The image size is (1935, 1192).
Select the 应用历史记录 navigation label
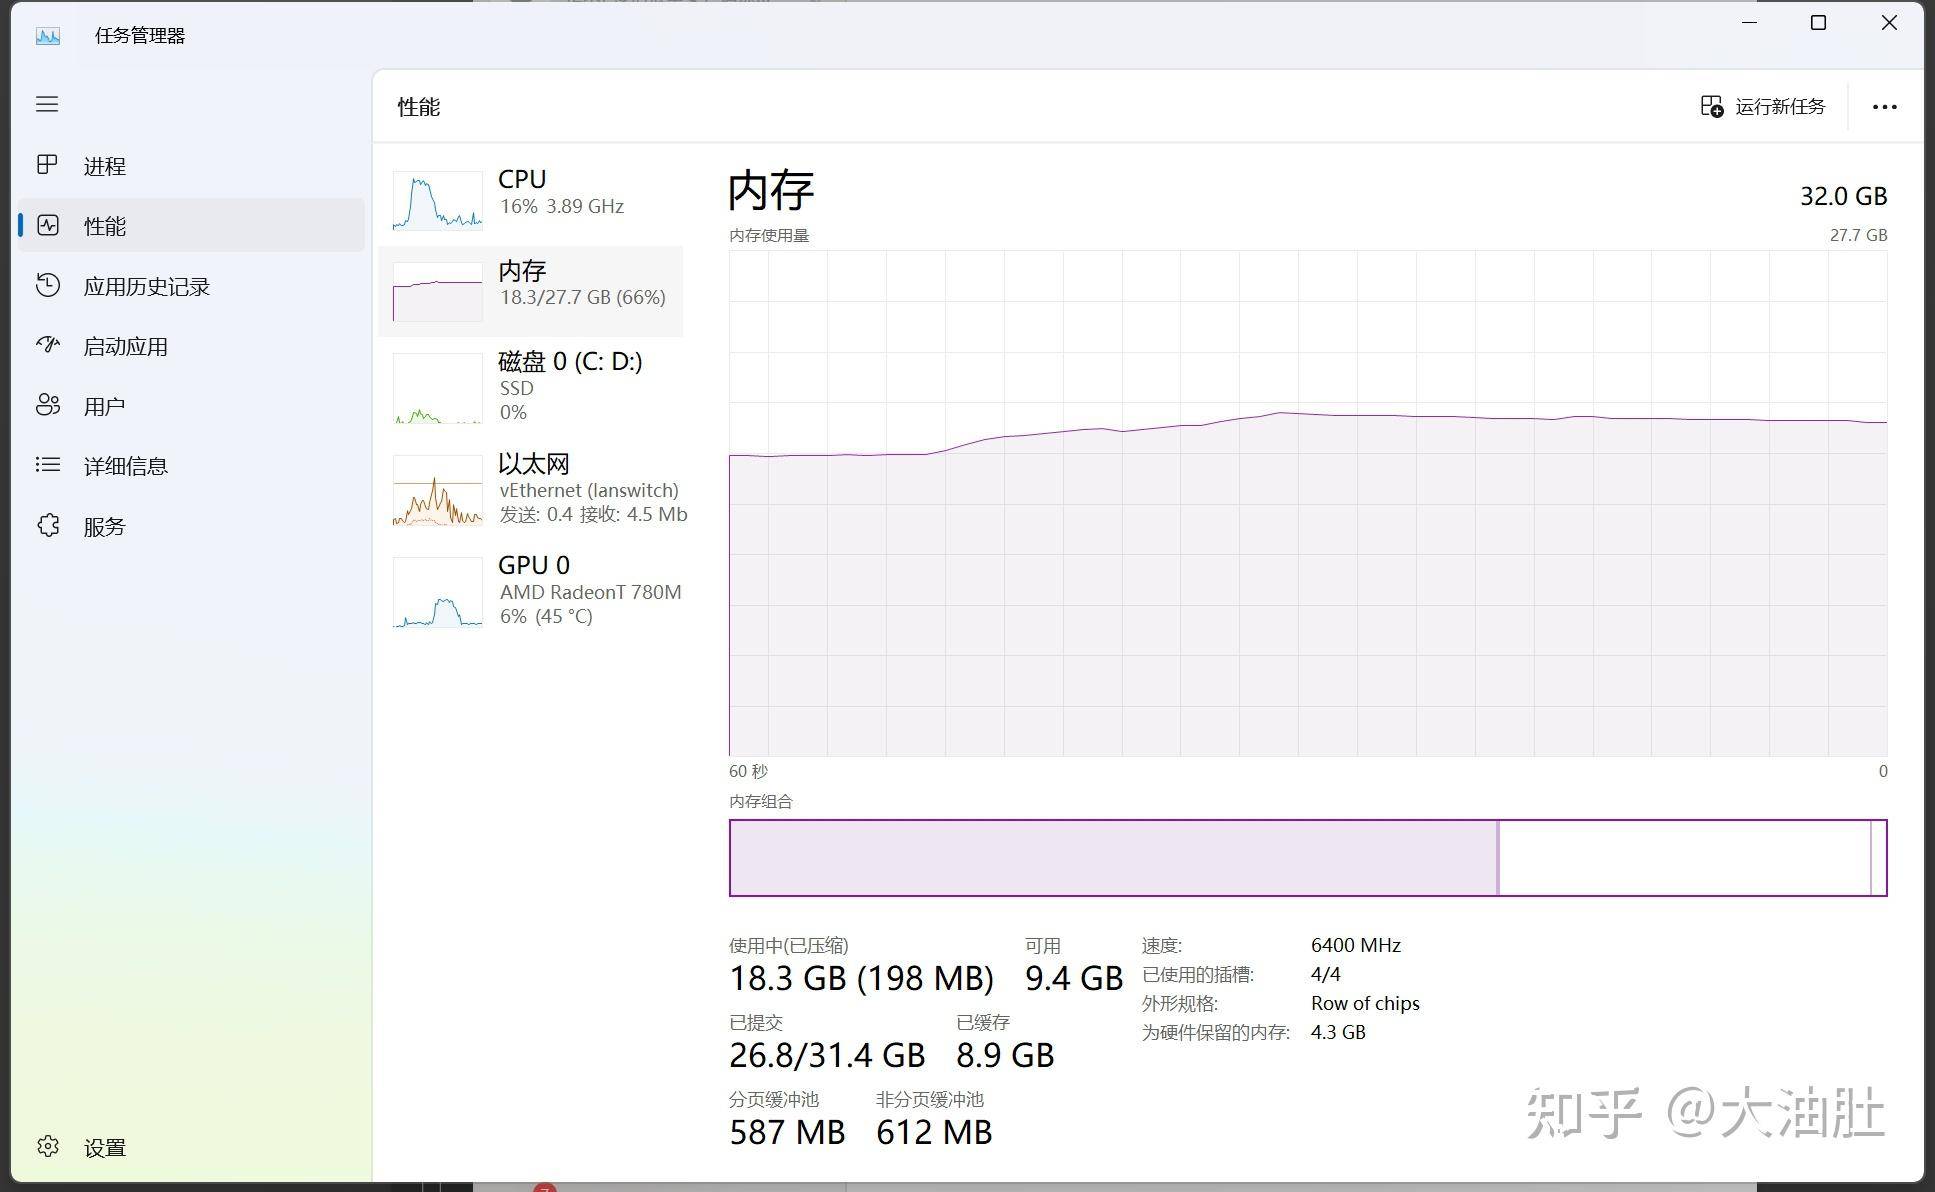tap(147, 287)
